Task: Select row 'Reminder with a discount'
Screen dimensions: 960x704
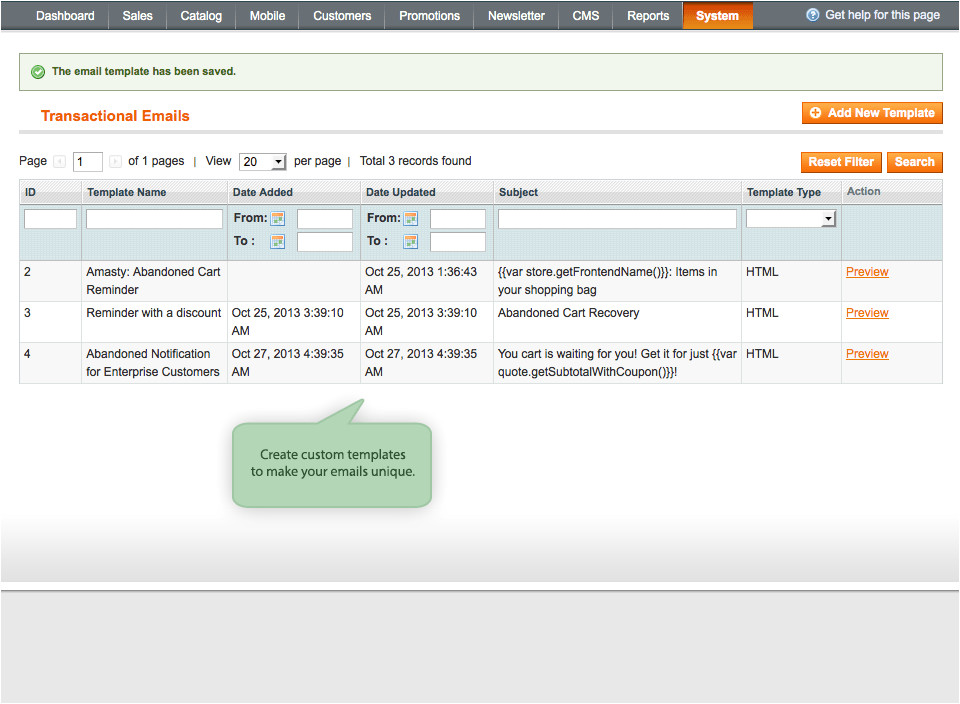Action: (x=481, y=322)
